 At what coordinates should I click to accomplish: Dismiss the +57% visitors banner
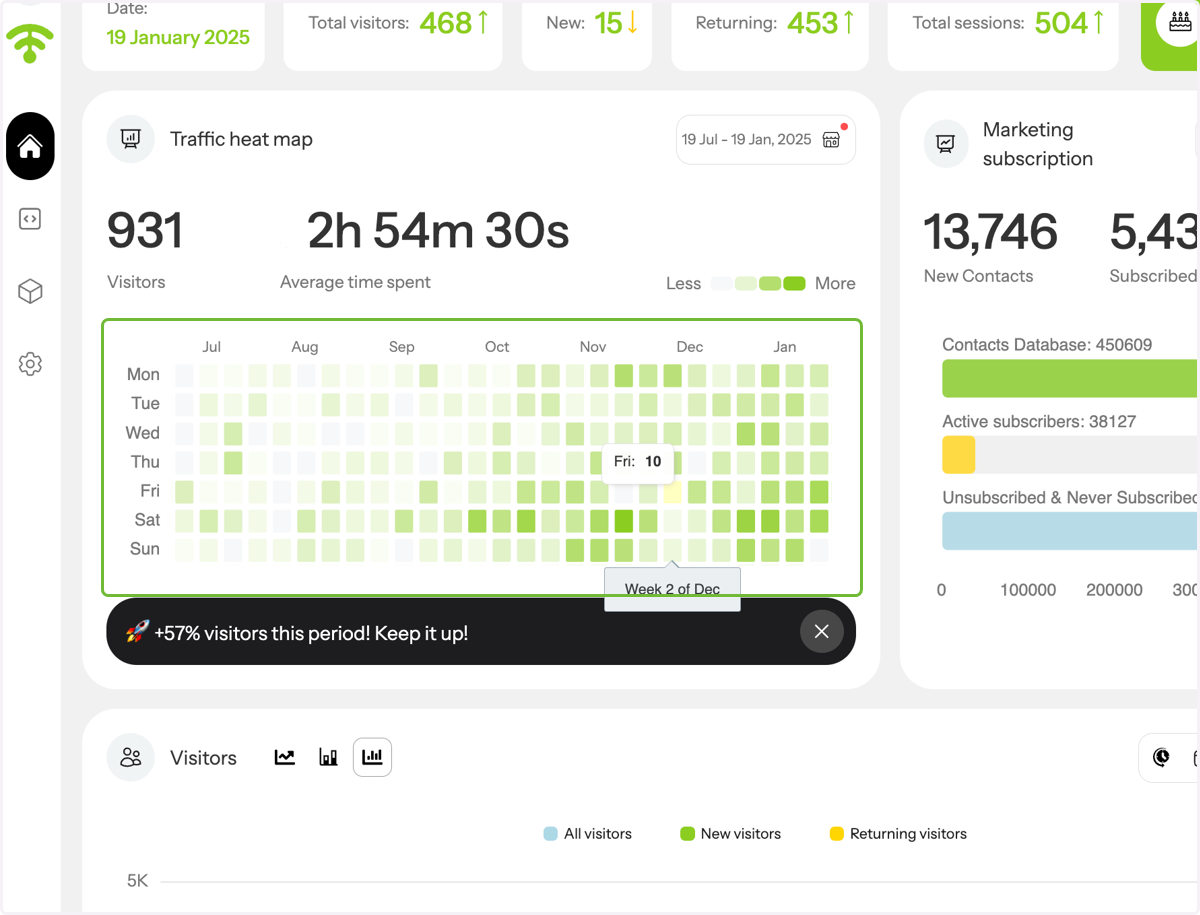(x=822, y=631)
